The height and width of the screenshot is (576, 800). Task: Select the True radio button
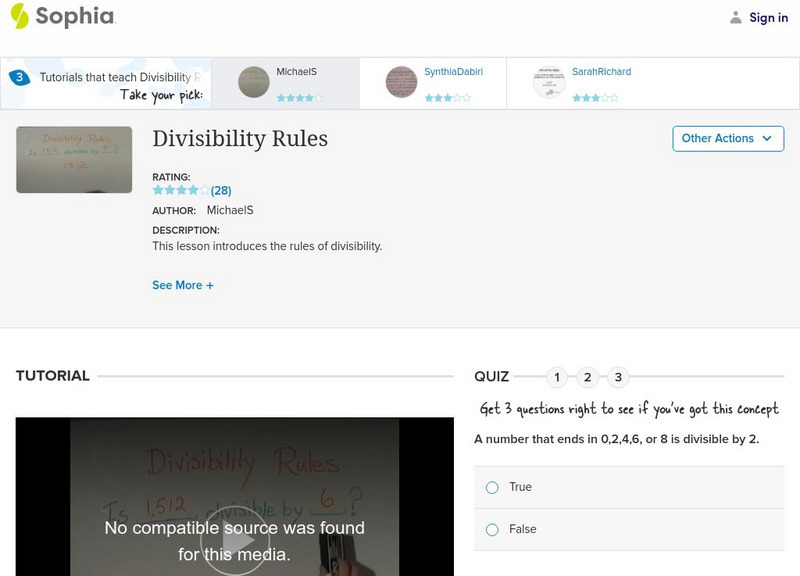pyautogui.click(x=492, y=488)
